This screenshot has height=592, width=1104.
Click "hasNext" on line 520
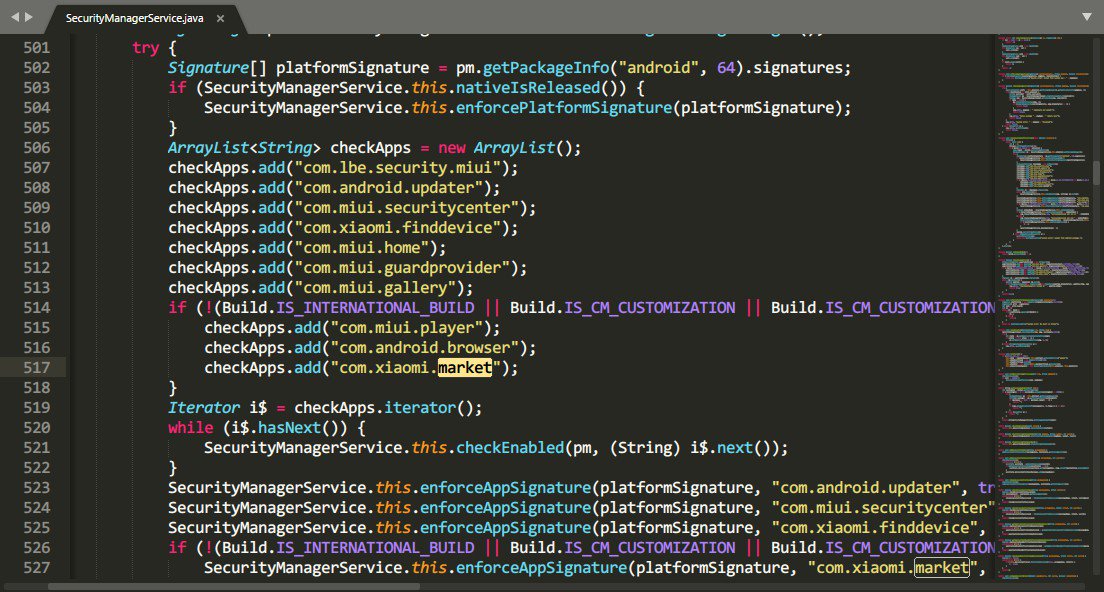point(289,427)
